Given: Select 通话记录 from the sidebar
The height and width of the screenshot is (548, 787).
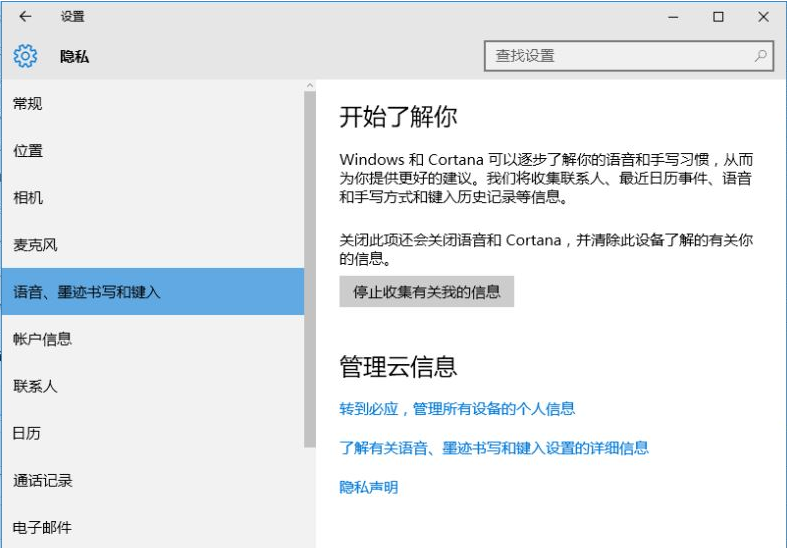Looking at the screenshot, I should coord(42,480).
